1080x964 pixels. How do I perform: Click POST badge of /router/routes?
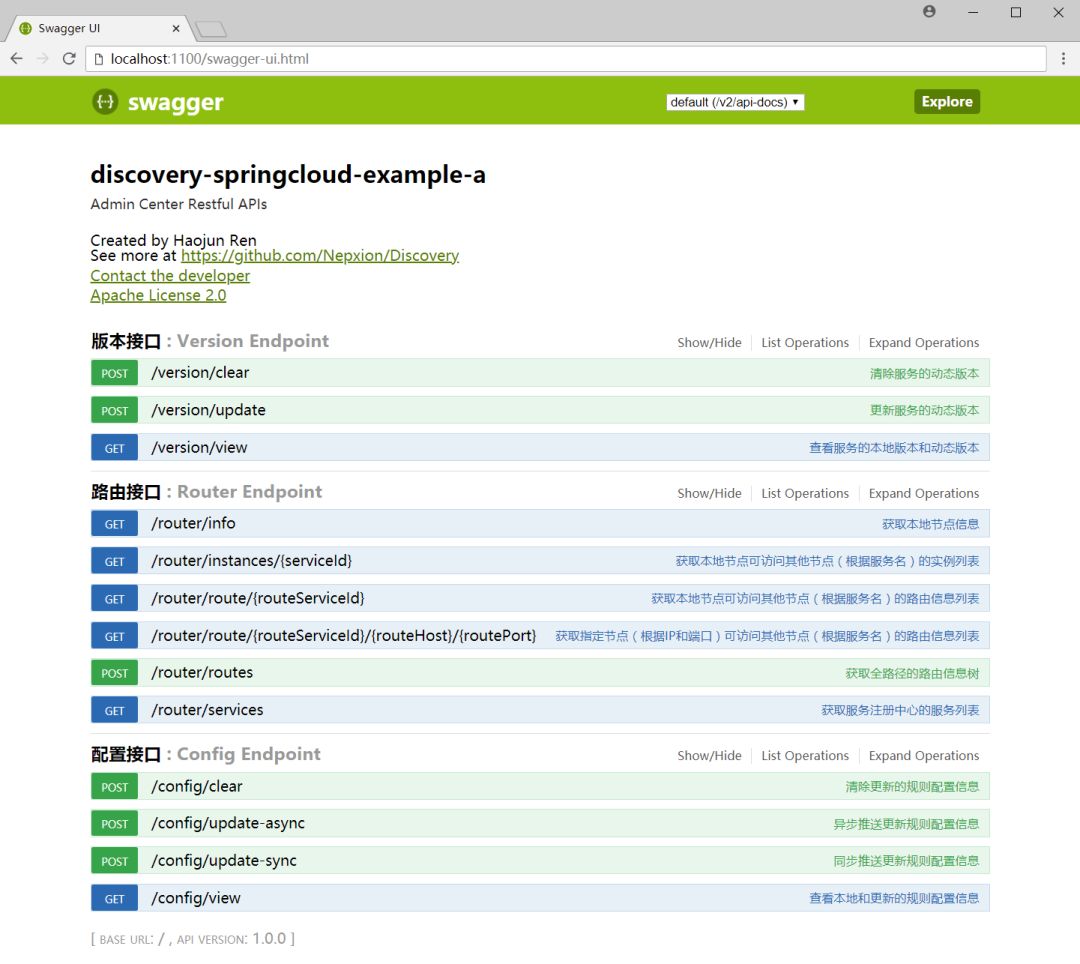point(114,673)
